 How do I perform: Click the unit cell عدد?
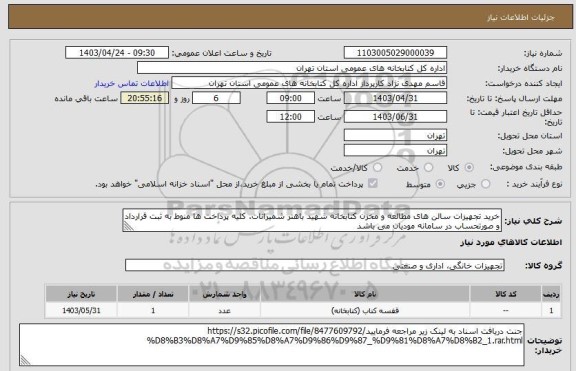coord(224,311)
